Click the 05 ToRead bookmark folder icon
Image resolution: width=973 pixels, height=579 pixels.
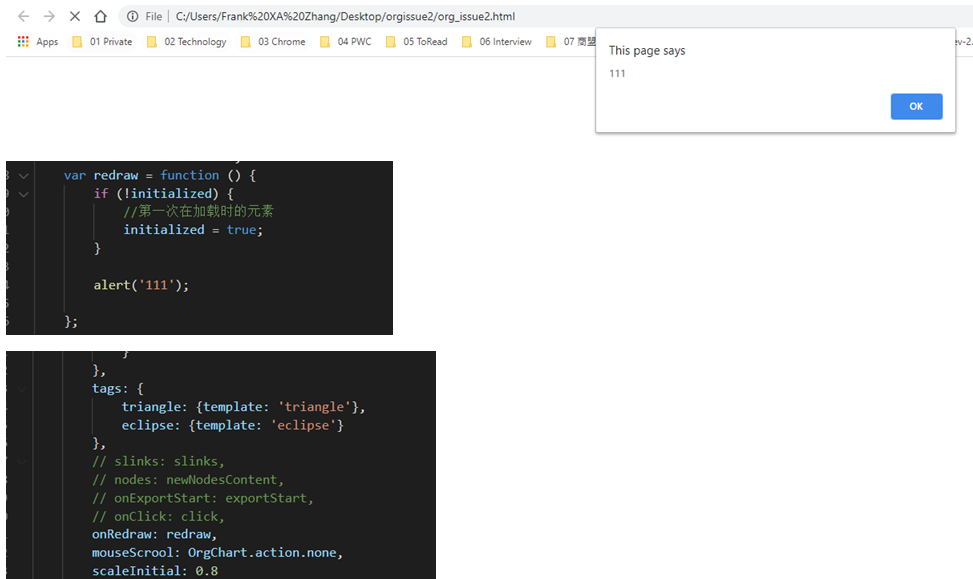pos(389,41)
